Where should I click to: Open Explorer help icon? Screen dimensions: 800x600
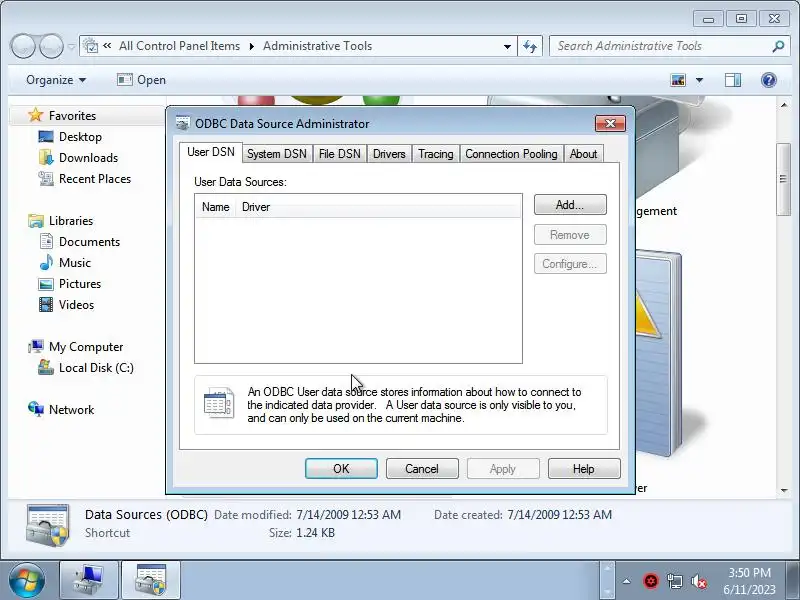(x=768, y=80)
